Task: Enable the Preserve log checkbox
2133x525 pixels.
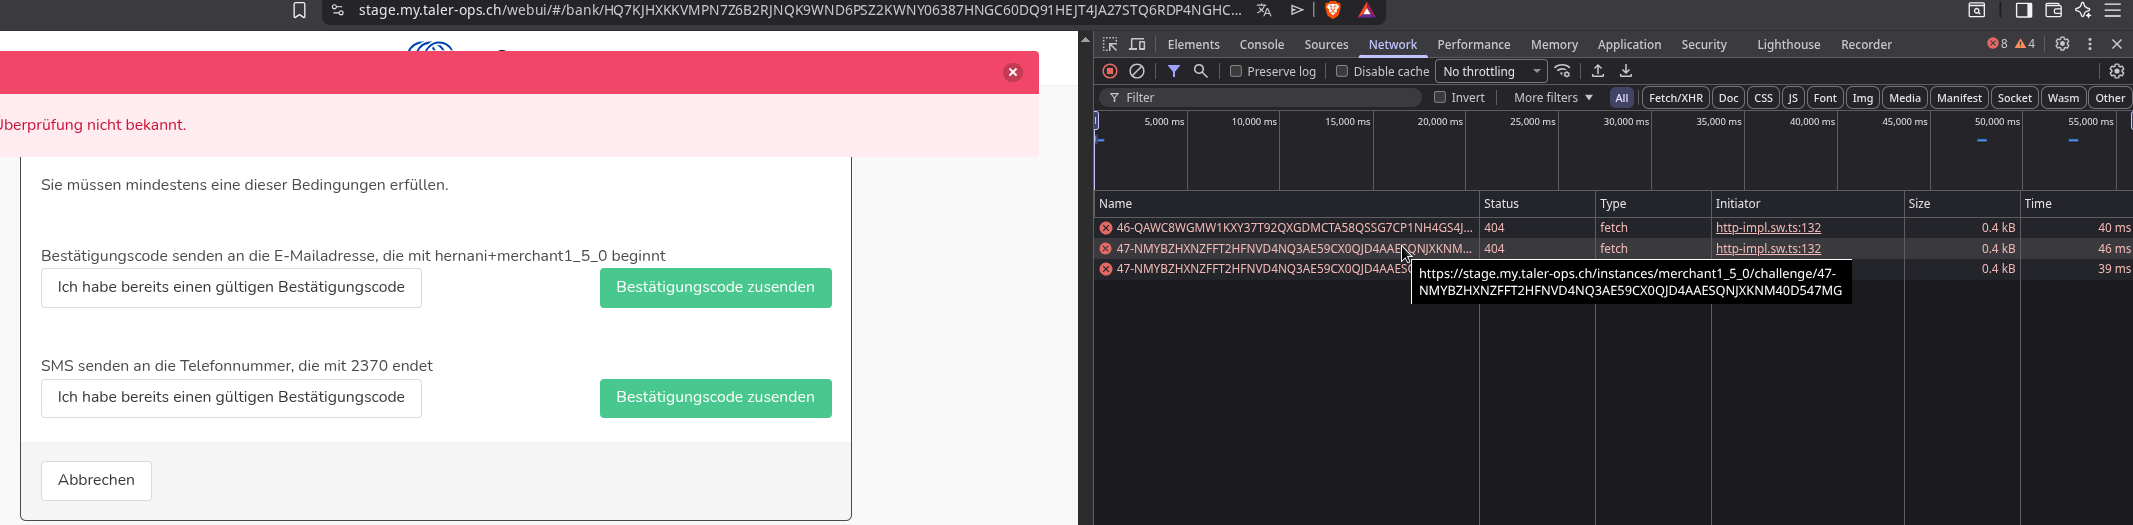Action: [x=1236, y=71]
